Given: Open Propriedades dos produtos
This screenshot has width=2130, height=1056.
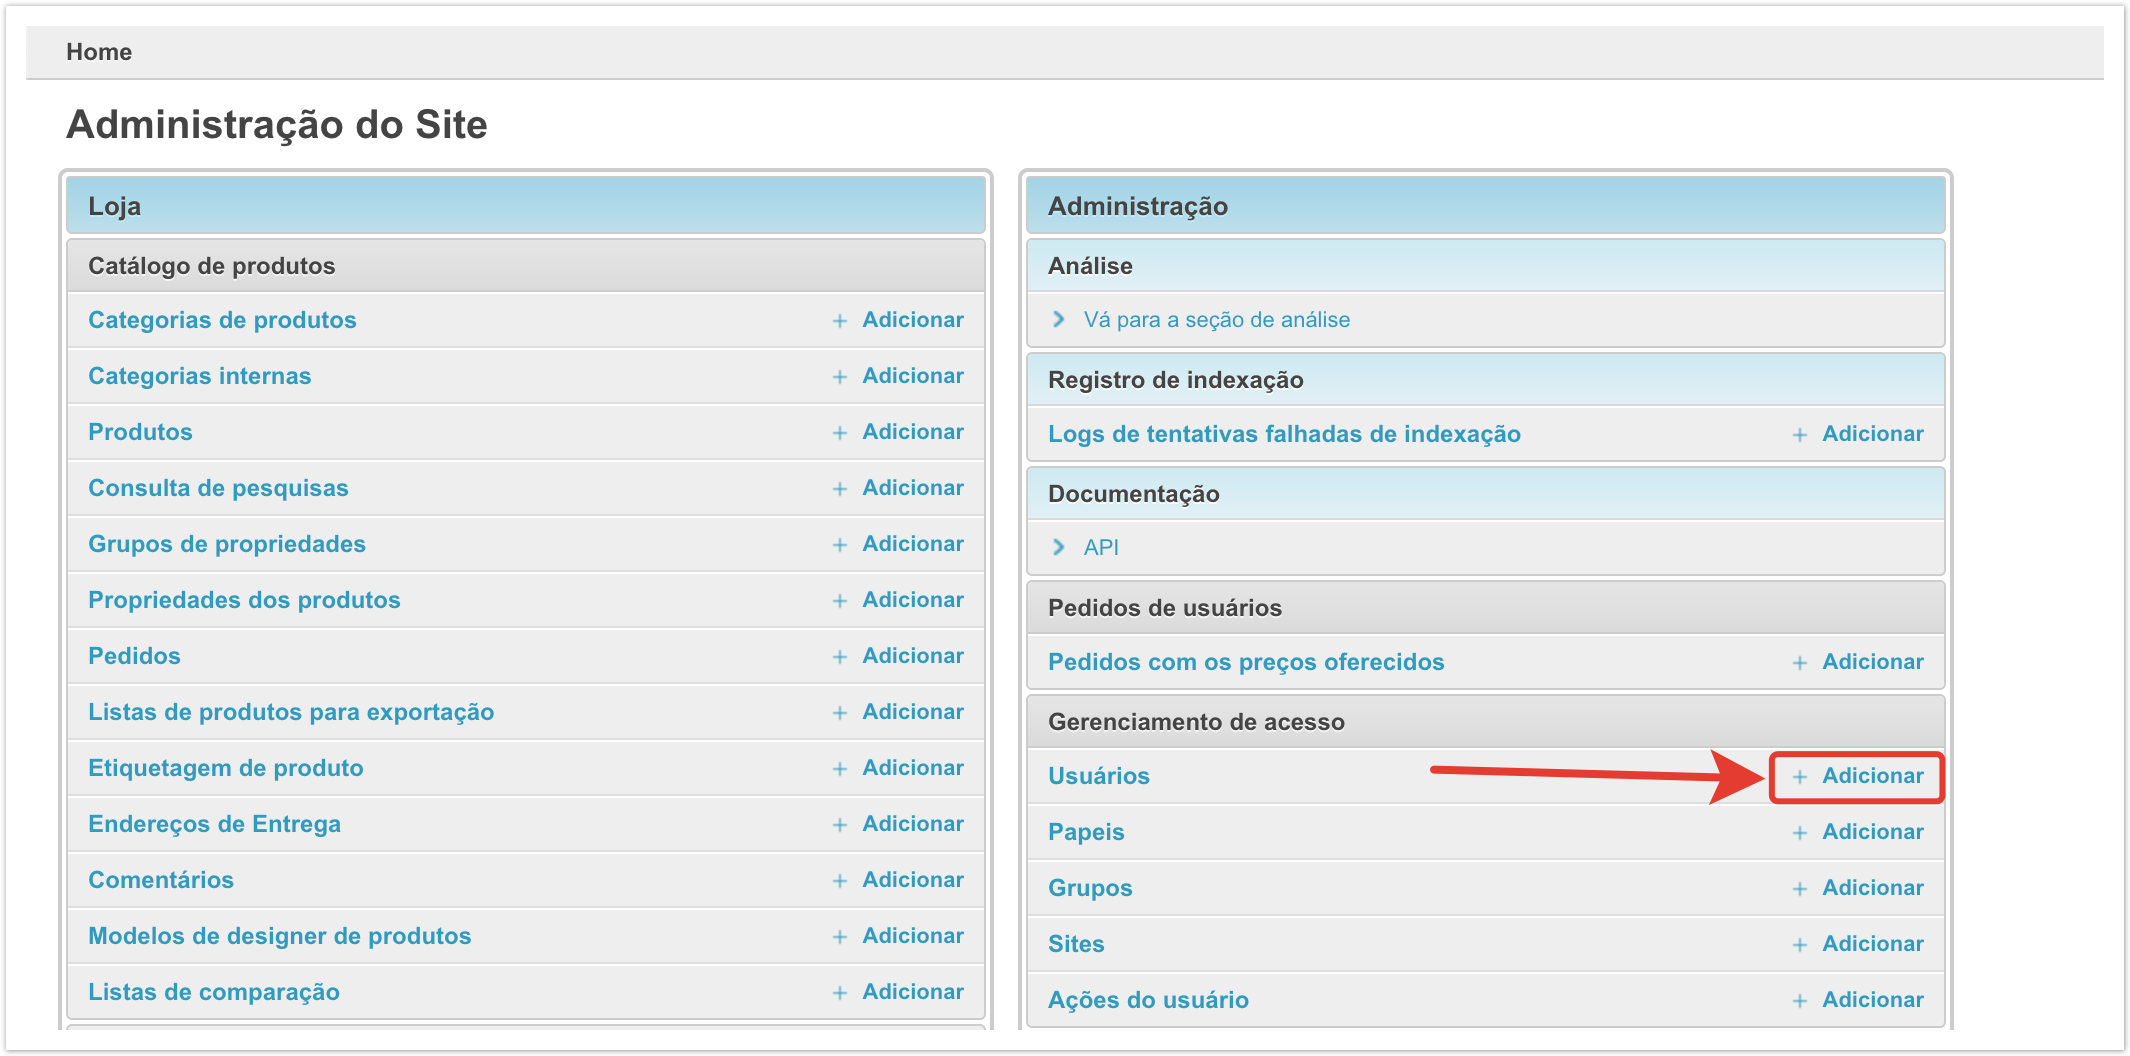Looking at the screenshot, I should [244, 600].
